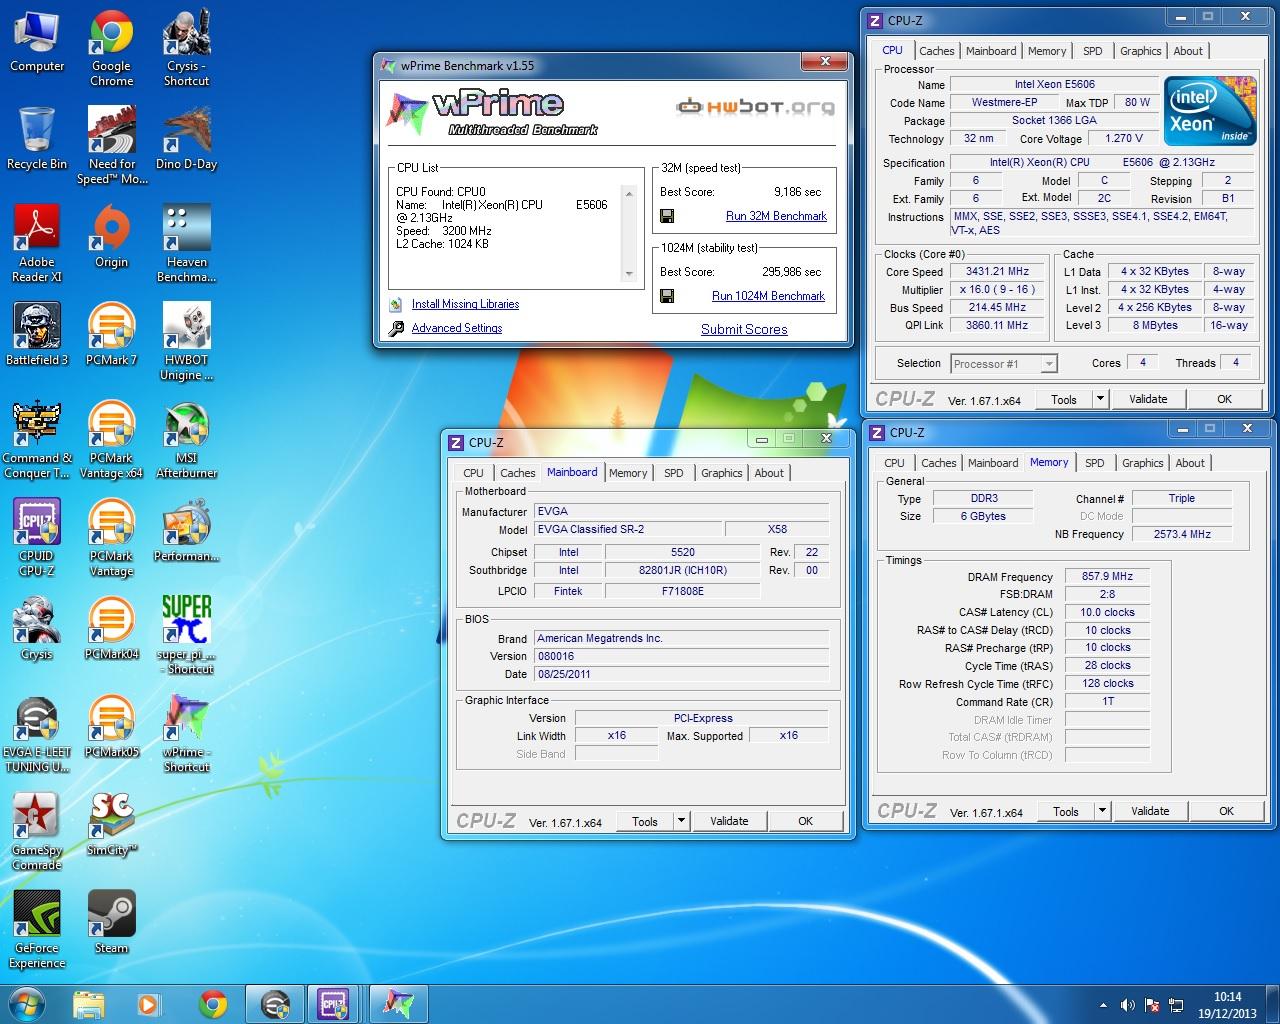Click the save icon for the 1024M score
Viewport: 1280px width, 1024px height.
click(x=667, y=296)
